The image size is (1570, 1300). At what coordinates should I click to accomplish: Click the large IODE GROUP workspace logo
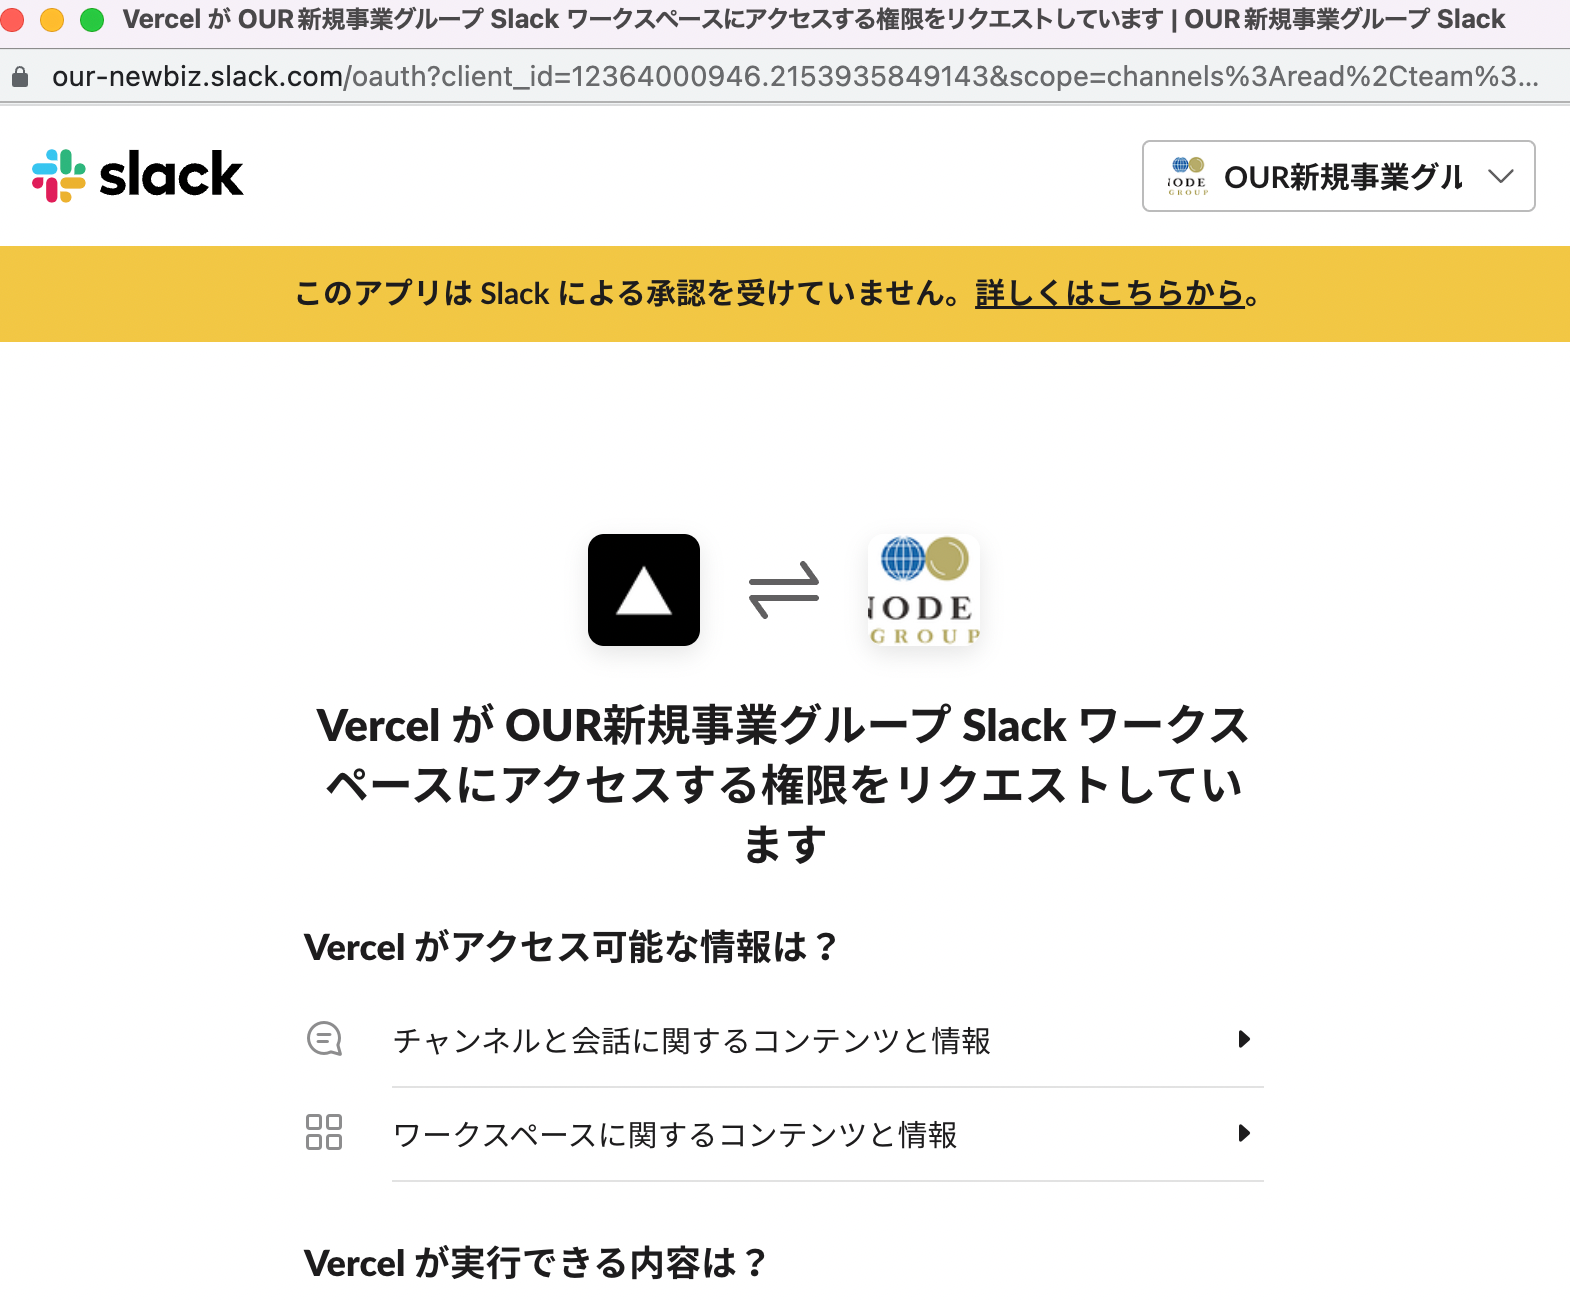pyautogui.click(x=924, y=590)
